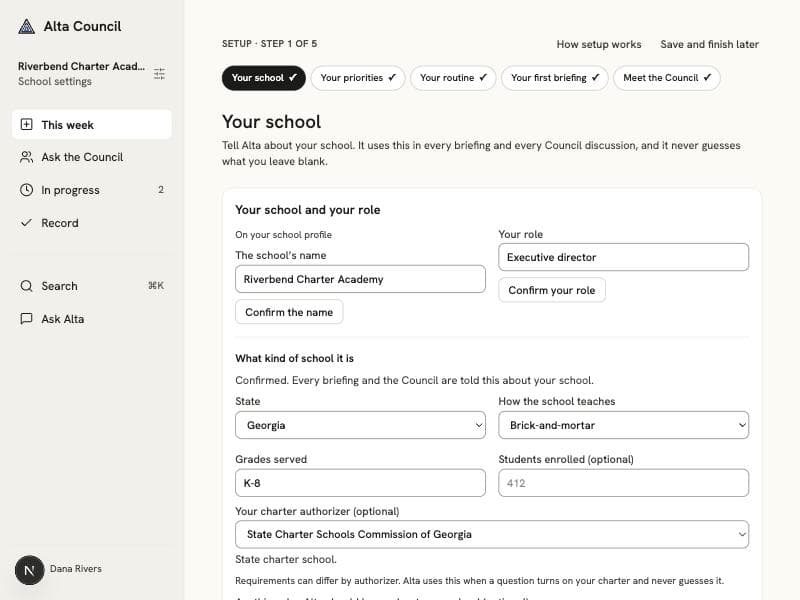800x600 pixels.
Task: Click Confirm the name button
Action: coord(289,312)
